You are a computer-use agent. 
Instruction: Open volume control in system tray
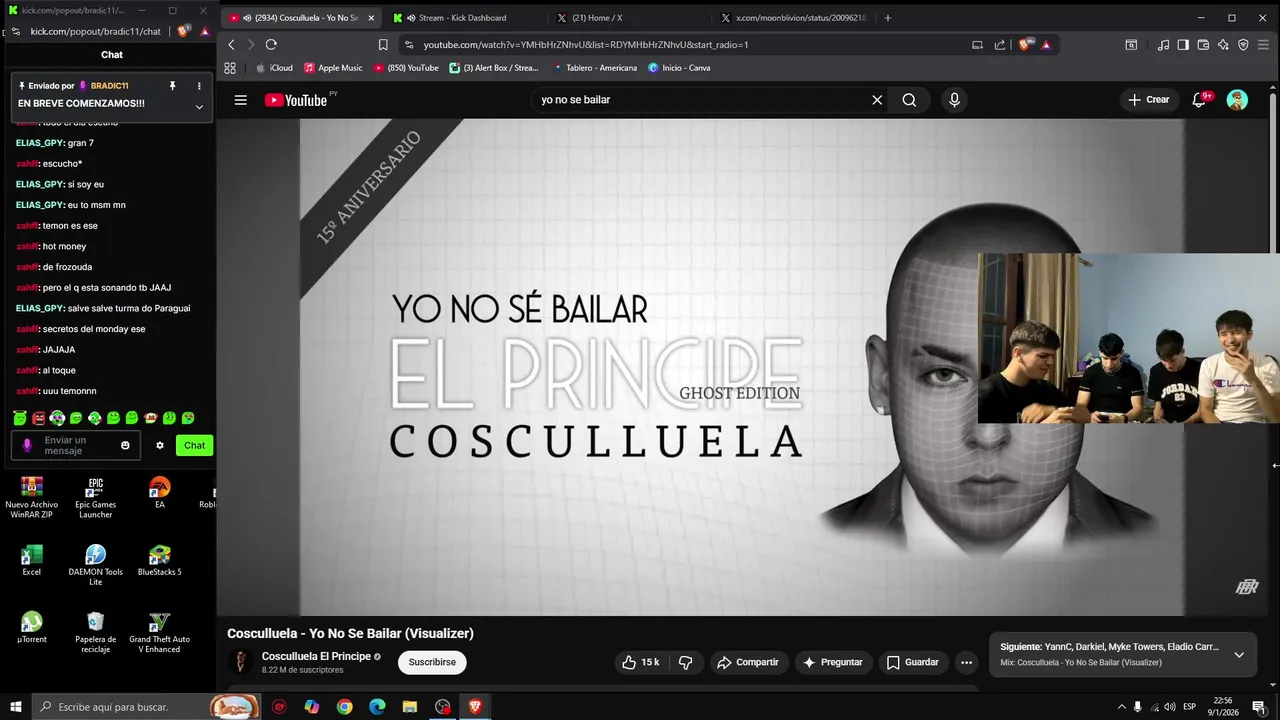(1170, 707)
